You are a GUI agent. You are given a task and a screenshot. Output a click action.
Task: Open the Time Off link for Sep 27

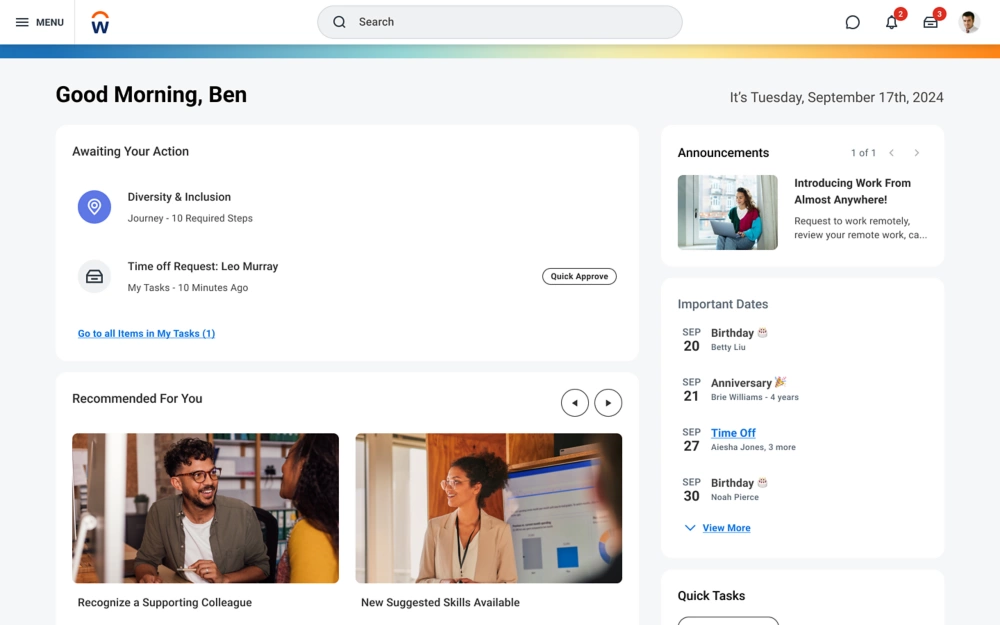click(x=733, y=433)
